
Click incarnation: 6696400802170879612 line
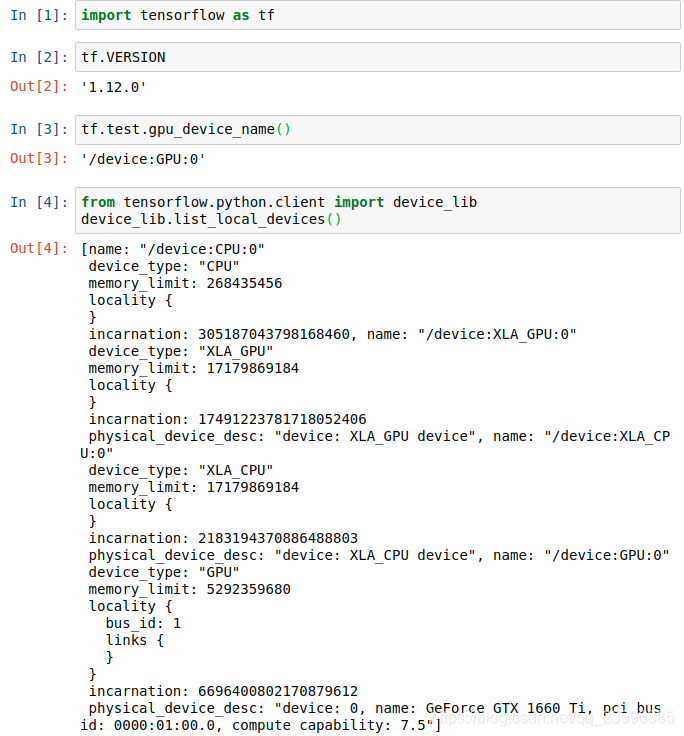223,691
